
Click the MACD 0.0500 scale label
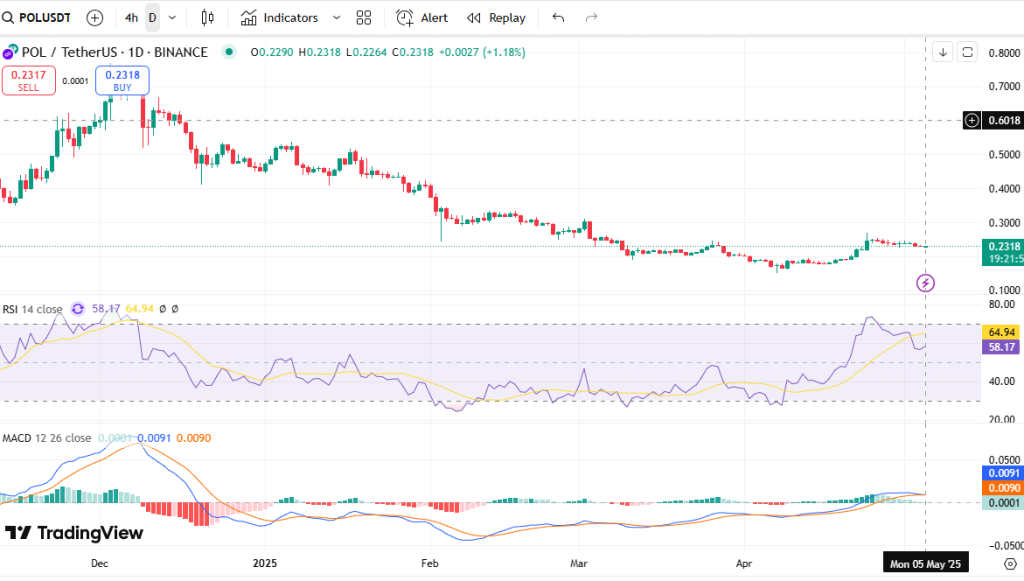[x=1004, y=460]
